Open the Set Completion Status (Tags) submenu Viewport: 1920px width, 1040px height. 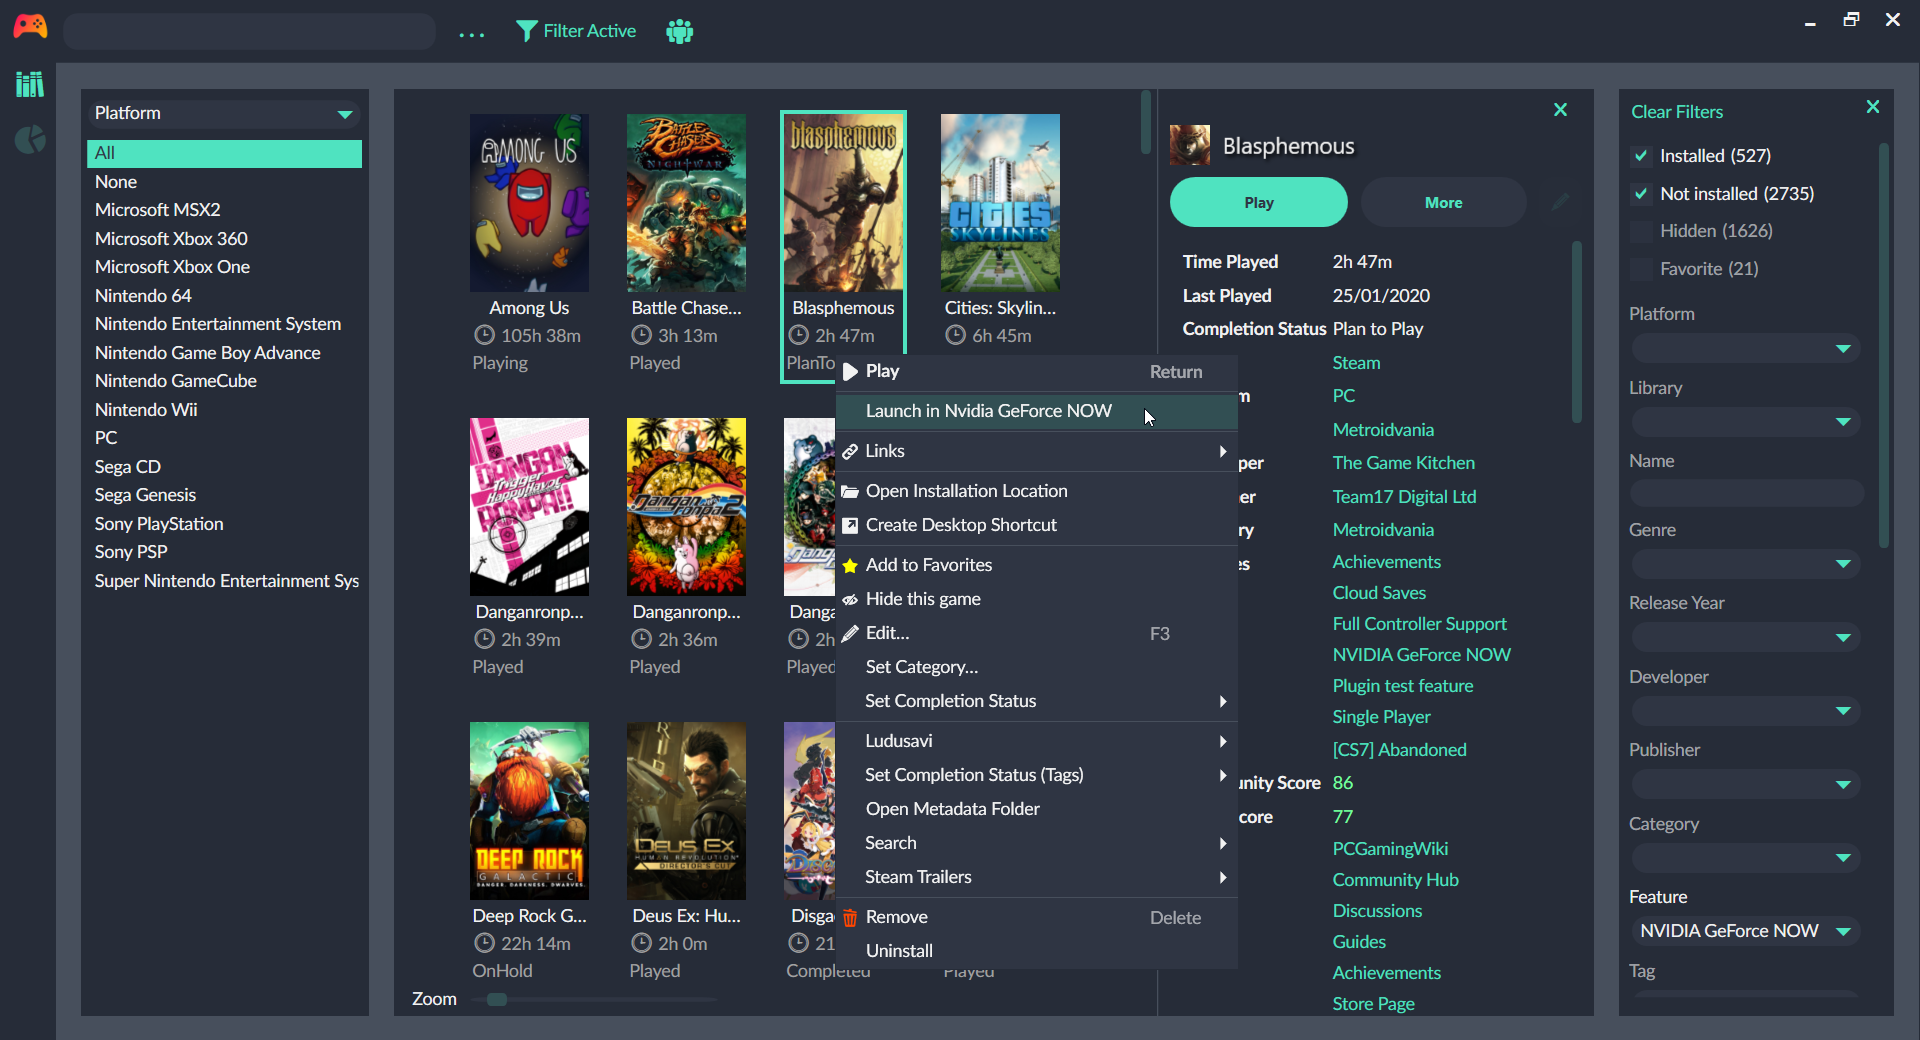pos(1037,775)
